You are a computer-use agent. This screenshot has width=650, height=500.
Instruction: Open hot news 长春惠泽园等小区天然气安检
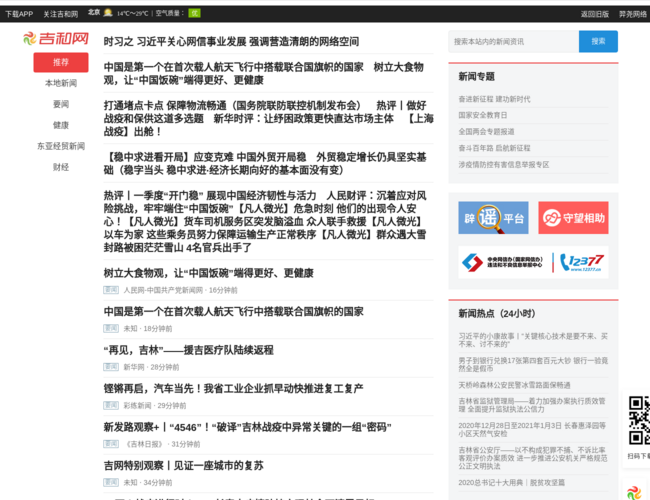[x=532, y=430]
